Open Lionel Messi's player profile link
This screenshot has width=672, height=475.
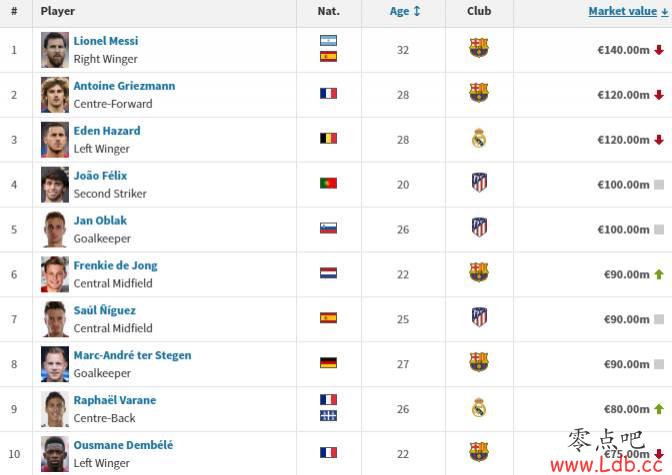[106, 41]
